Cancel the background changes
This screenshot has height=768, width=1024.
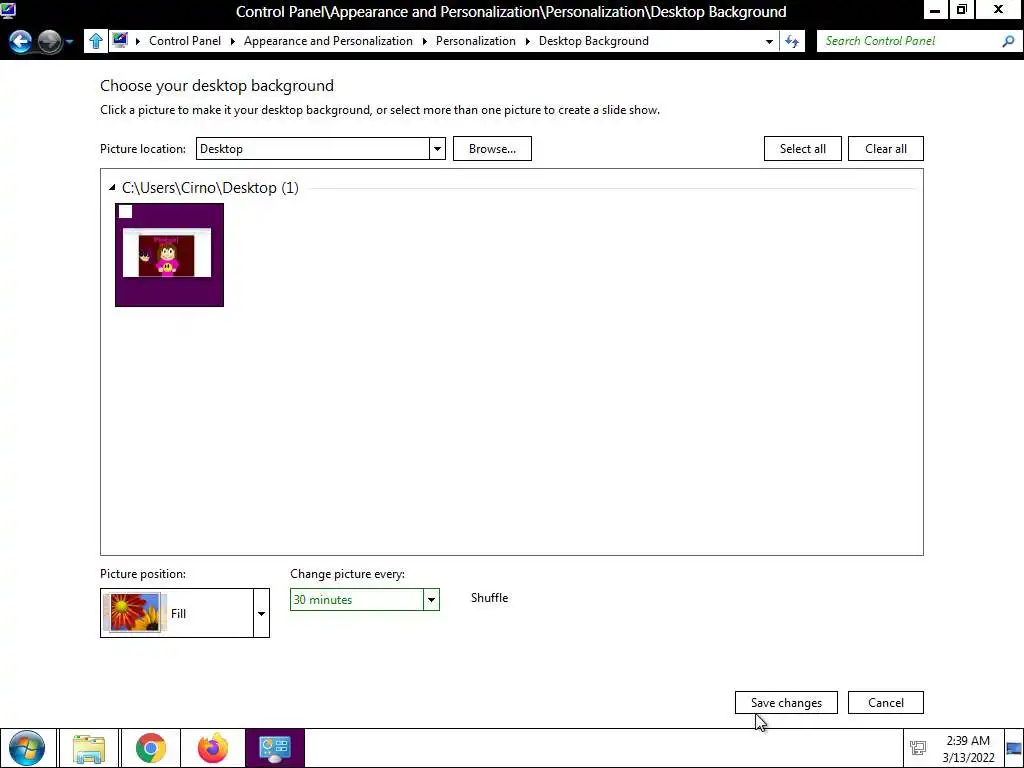tap(886, 703)
